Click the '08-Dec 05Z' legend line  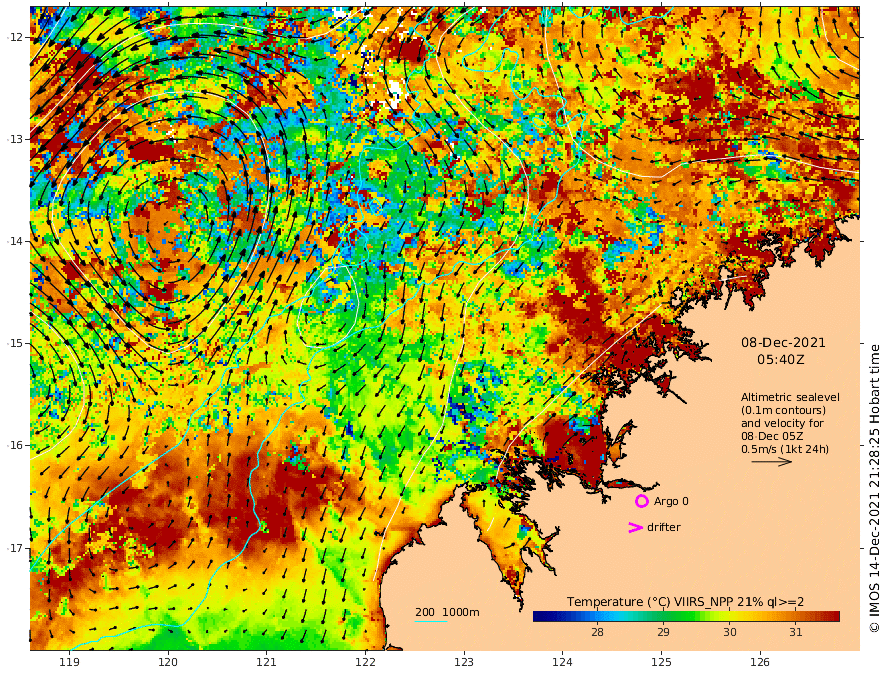pyautogui.click(x=772, y=436)
